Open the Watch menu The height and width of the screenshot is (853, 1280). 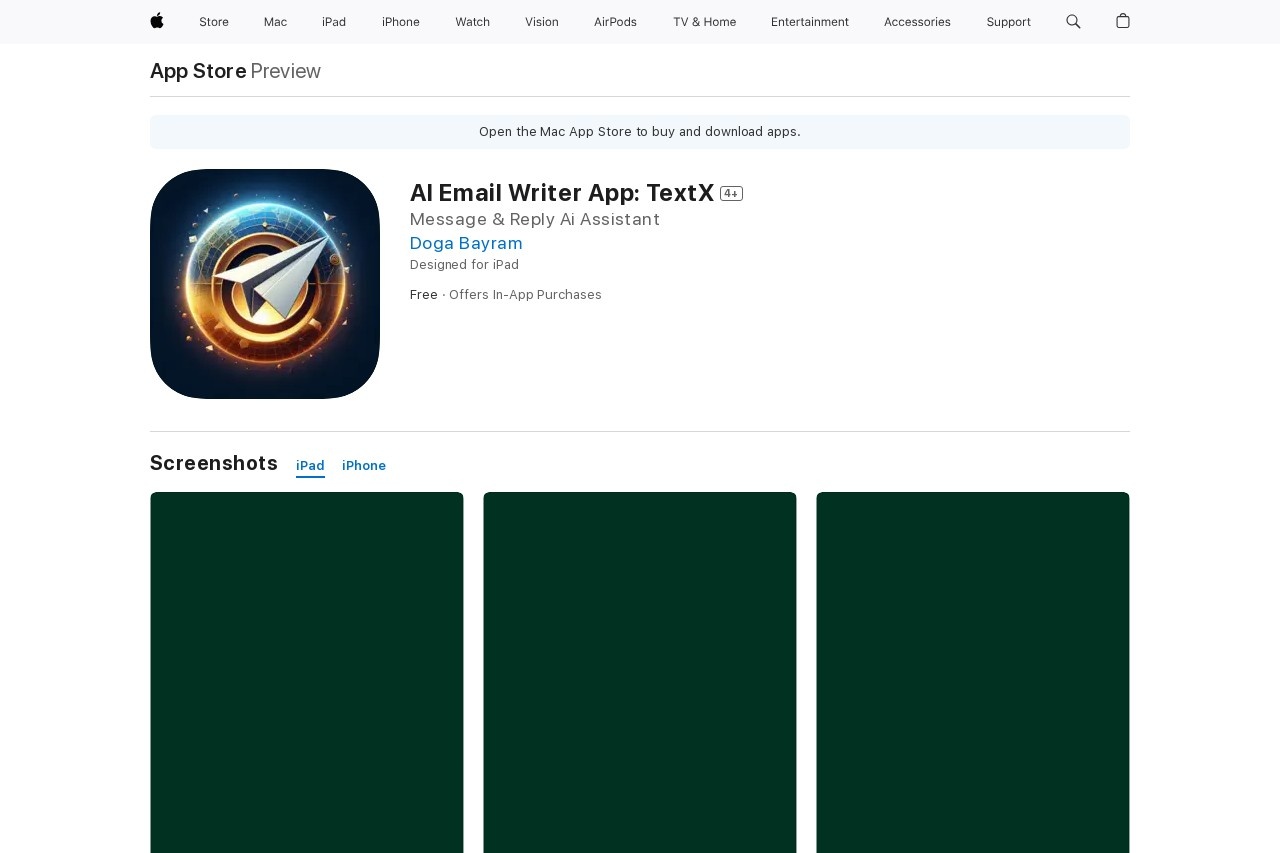[x=472, y=22]
